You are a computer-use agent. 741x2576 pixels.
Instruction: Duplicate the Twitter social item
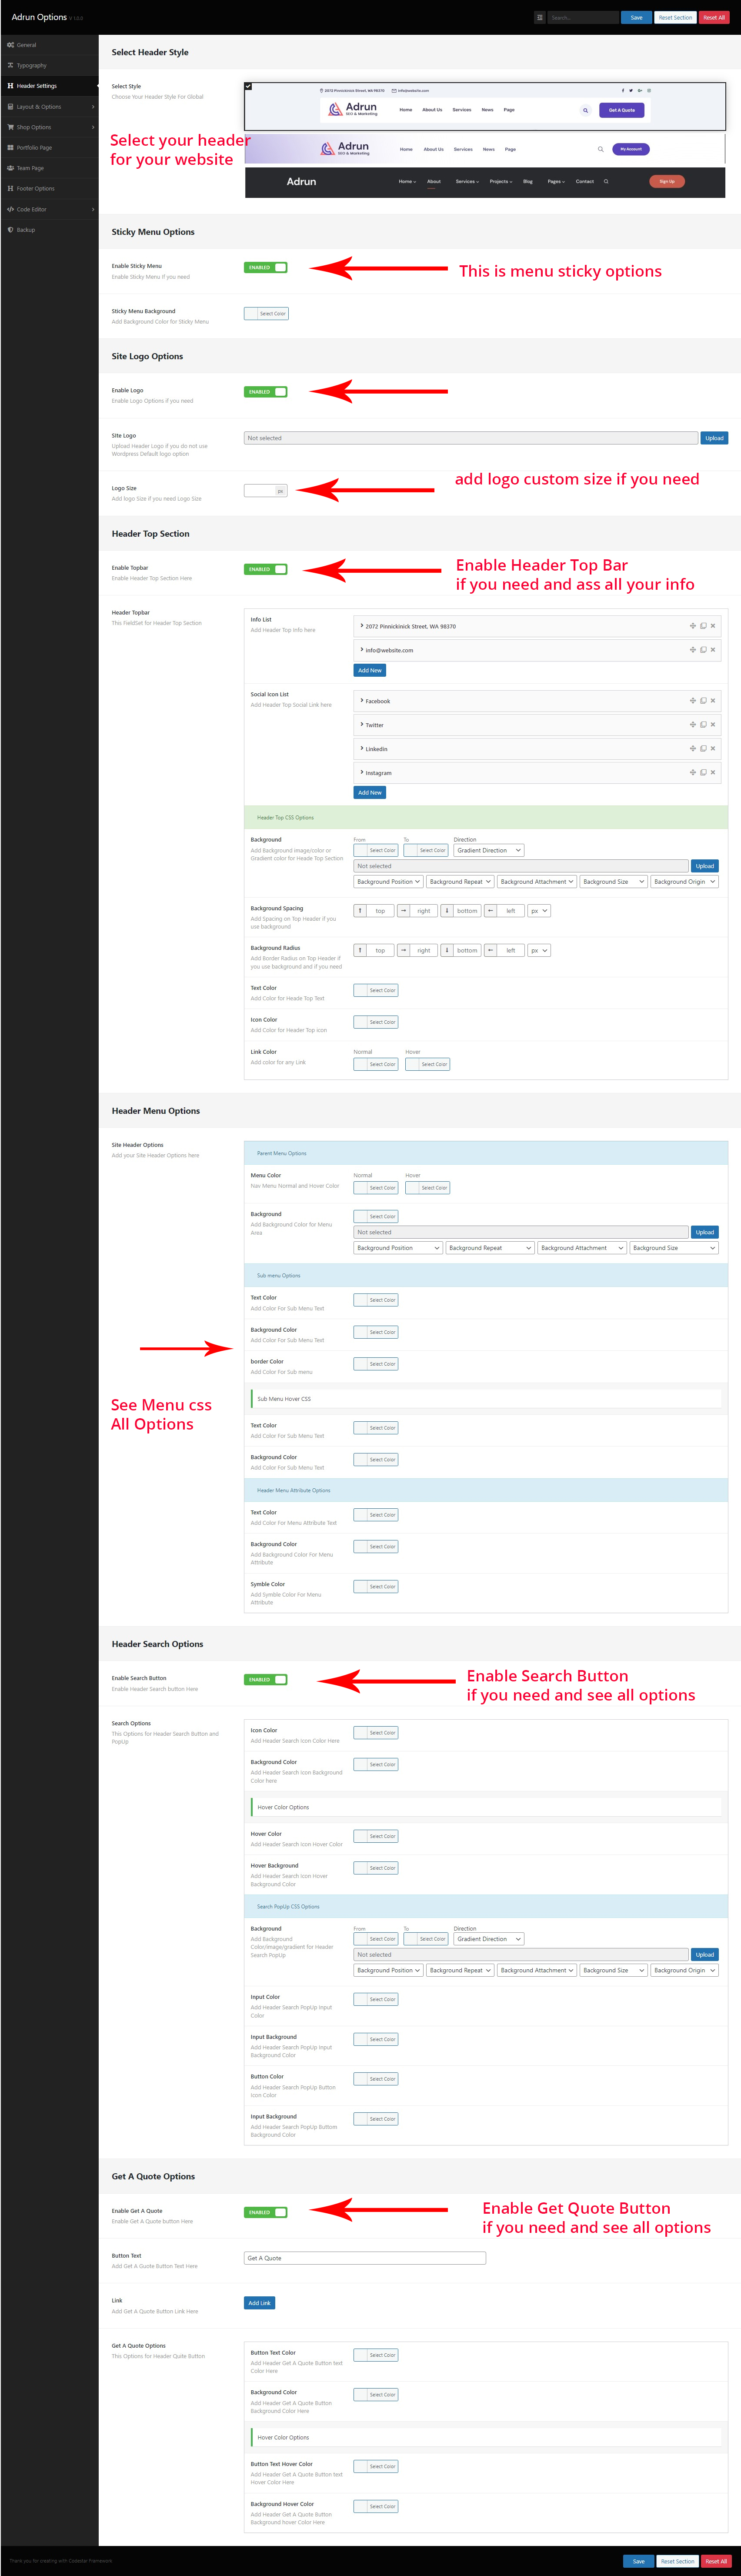pos(703,725)
